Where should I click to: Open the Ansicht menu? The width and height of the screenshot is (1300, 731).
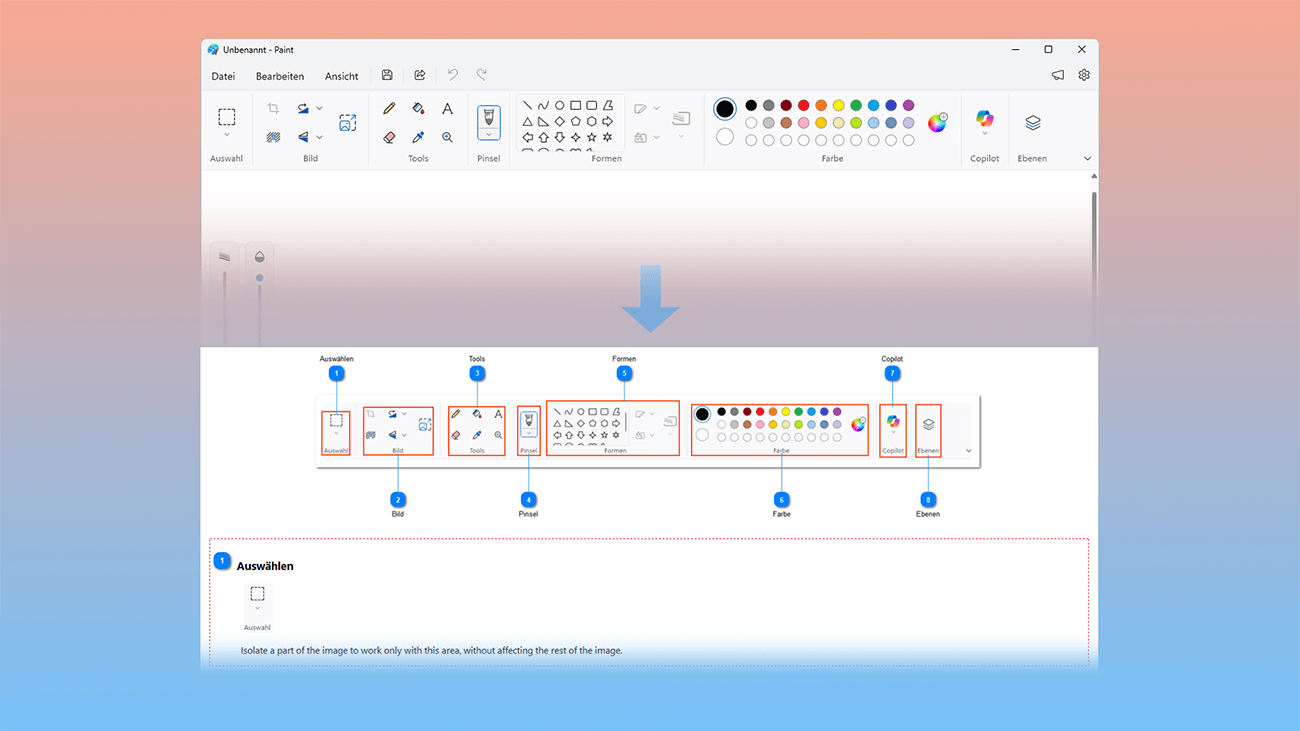coord(341,75)
